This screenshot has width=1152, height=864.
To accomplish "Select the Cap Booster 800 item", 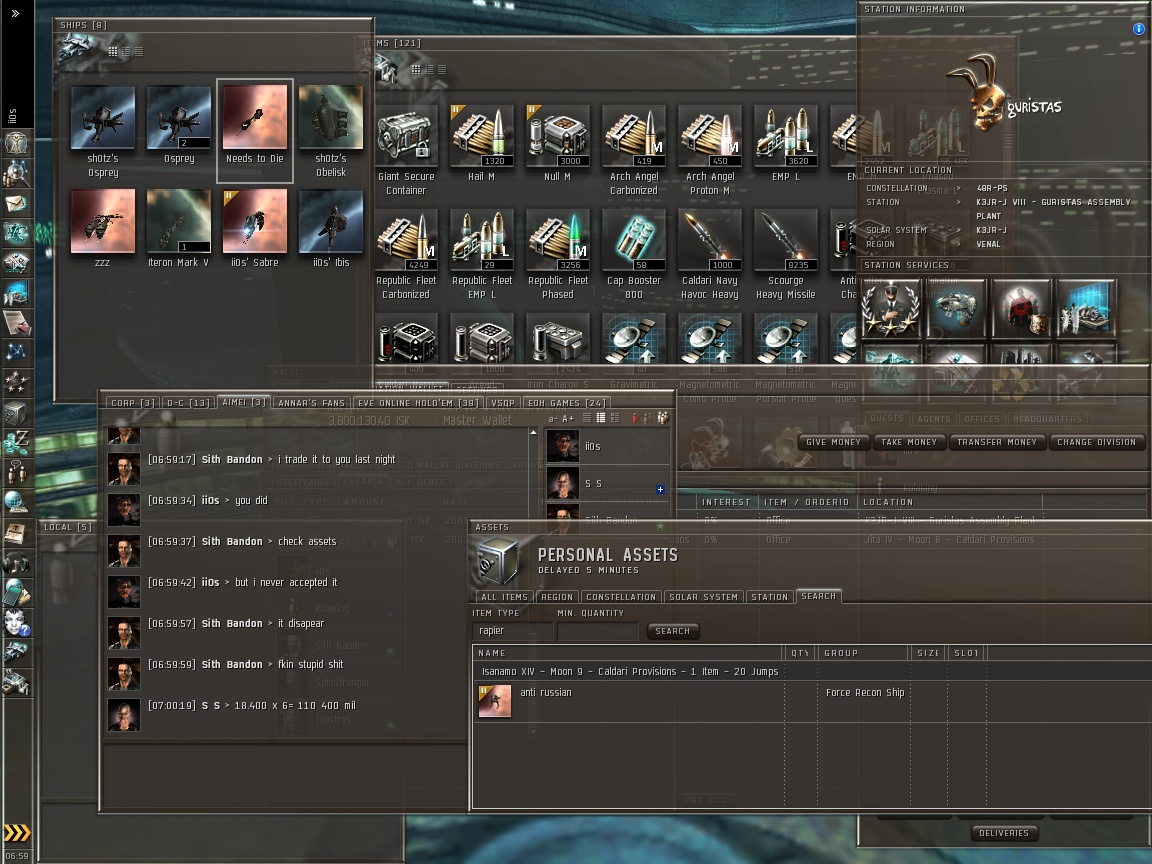I will tap(634, 256).
